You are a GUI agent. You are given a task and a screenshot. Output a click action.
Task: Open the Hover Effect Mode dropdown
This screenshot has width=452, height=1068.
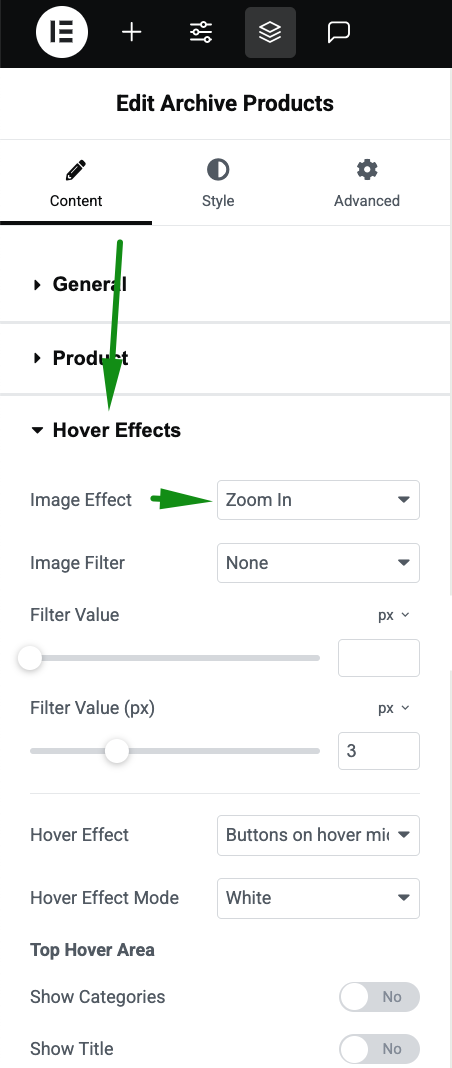[x=318, y=898]
